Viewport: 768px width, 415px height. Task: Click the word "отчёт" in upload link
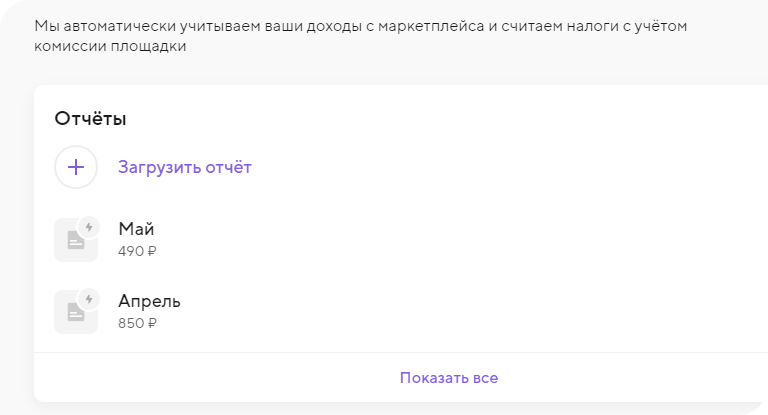tap(226, 167)
